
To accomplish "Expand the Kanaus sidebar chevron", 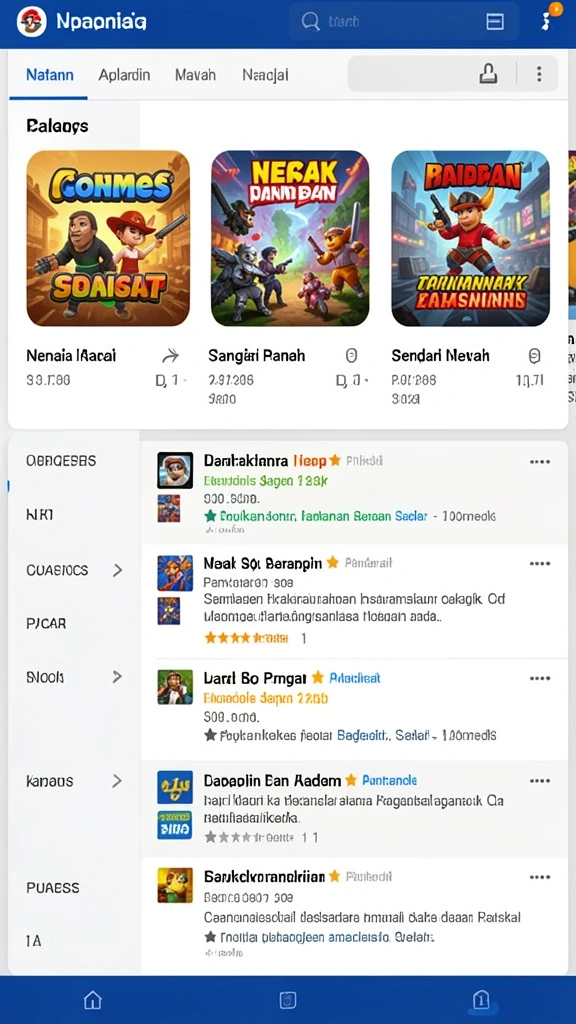I will (x=118, y=780).
